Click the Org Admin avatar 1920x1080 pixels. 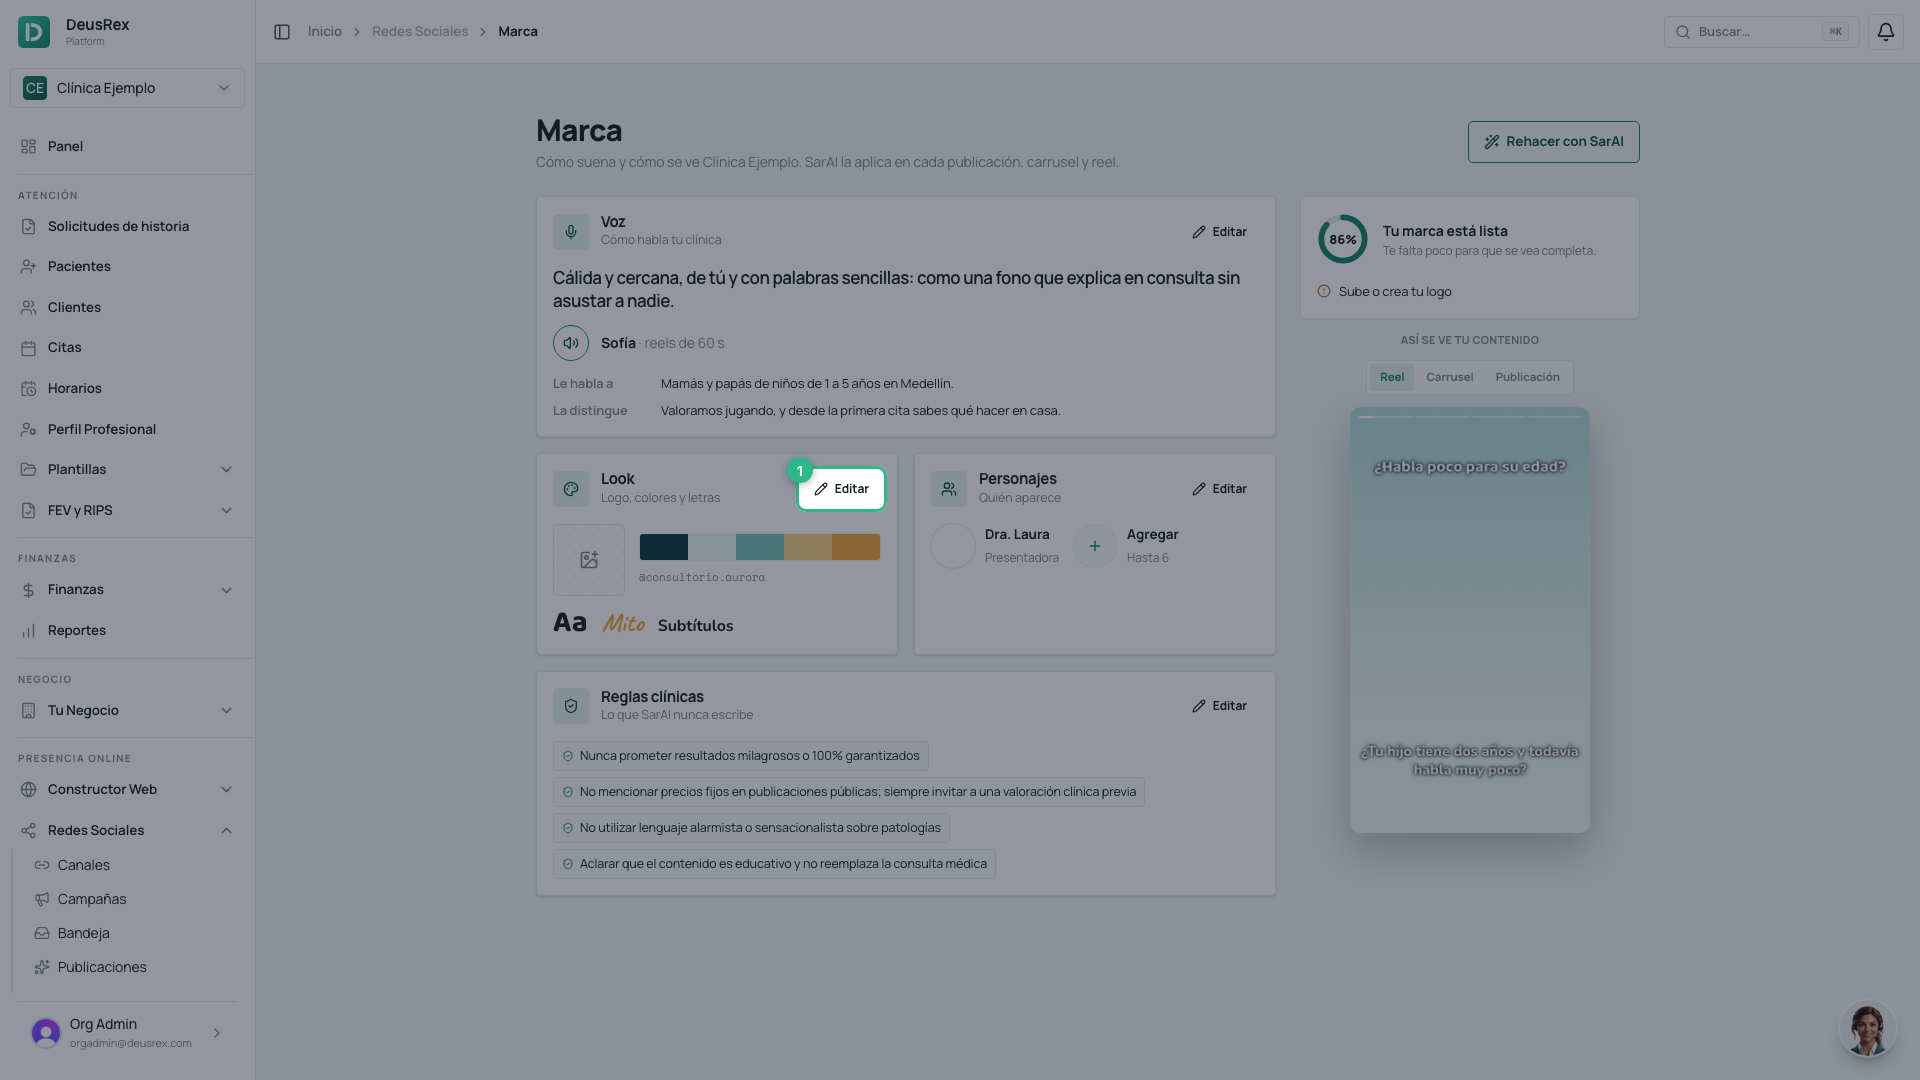46,1033
